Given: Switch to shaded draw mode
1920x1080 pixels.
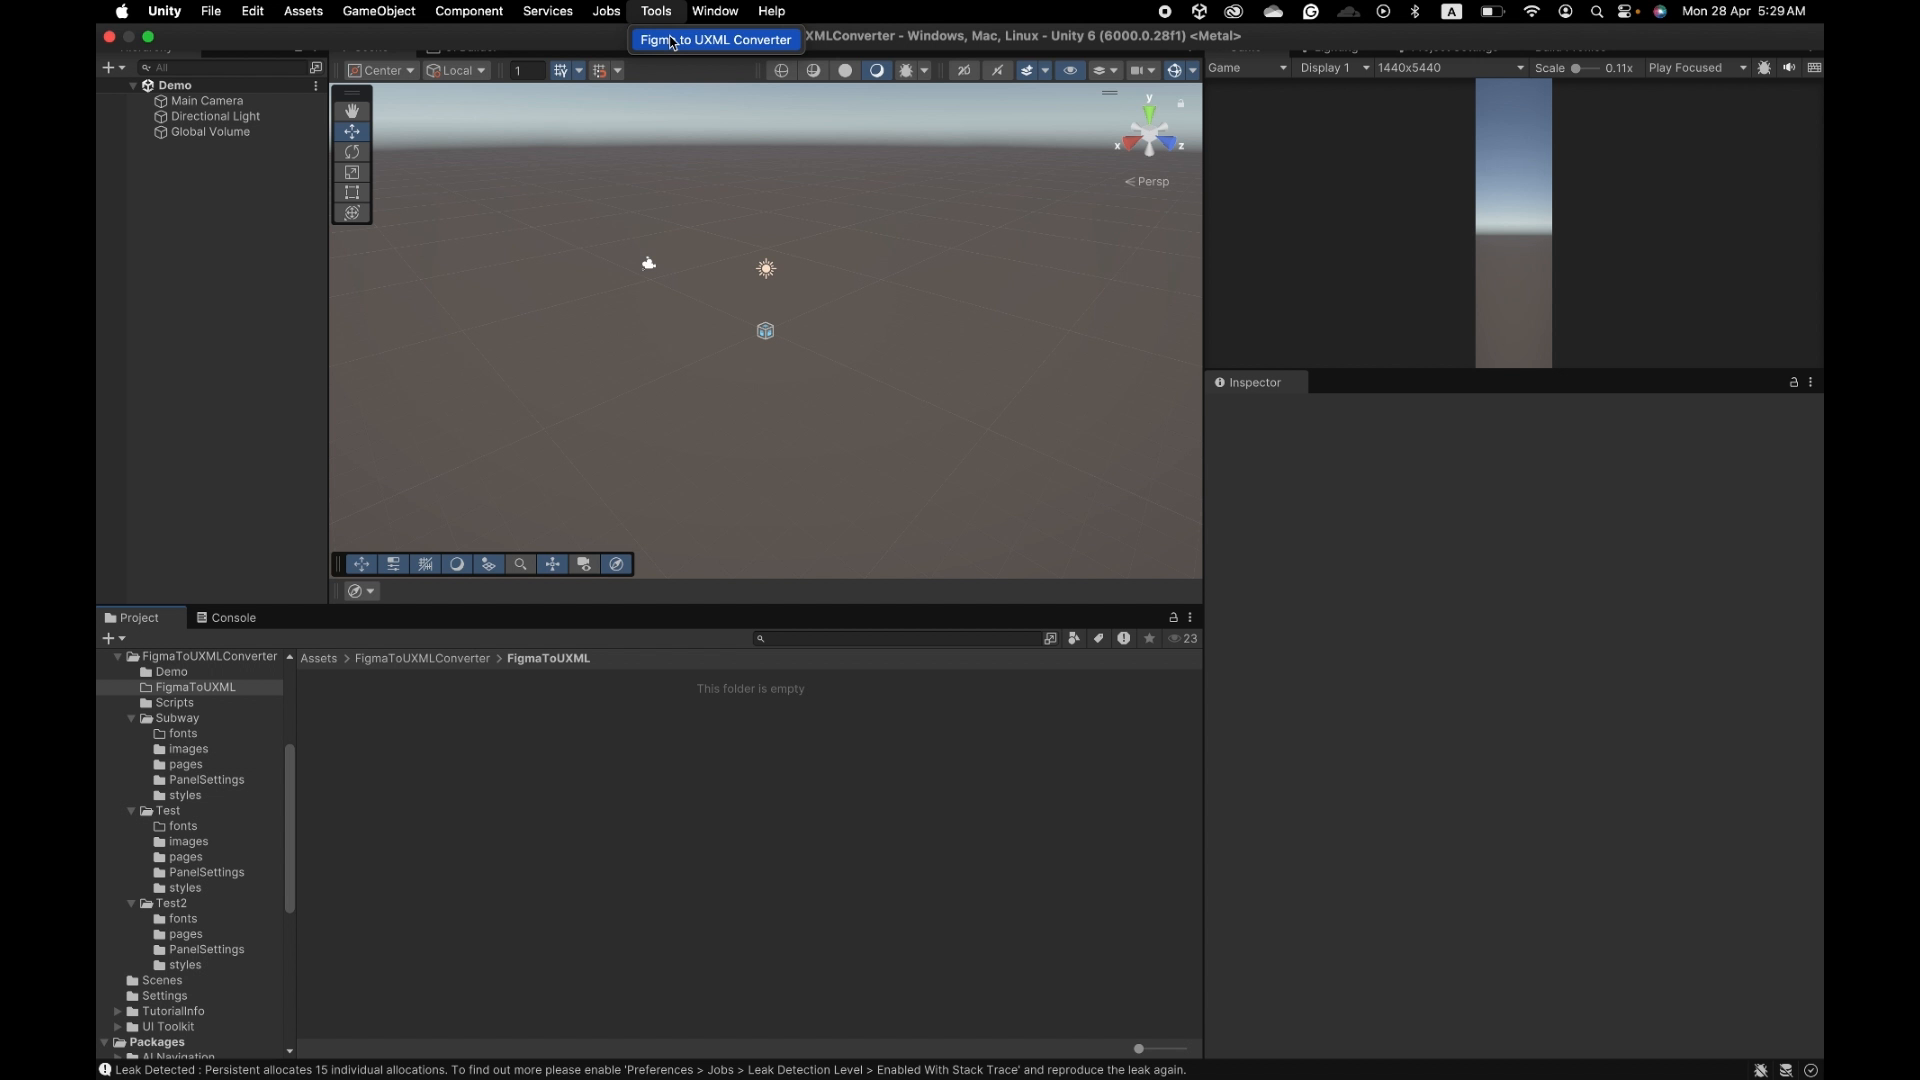Looking at the screenshot, I should point(877,70).
